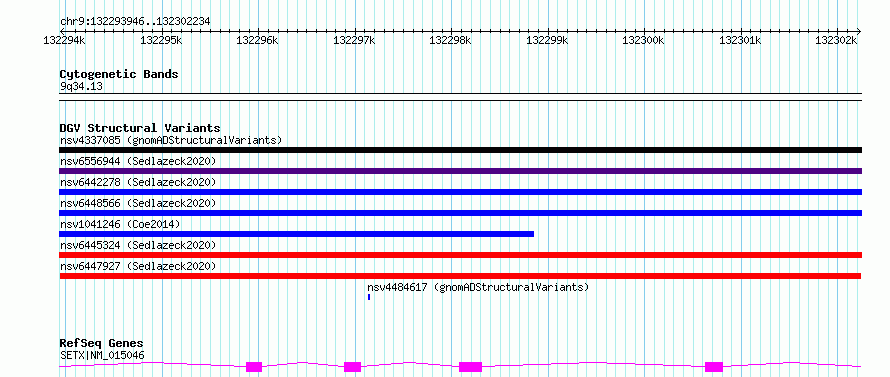The image size is (890, 377).
Task: Click the SETX exon near 132301k
Action: tap(714, 367)
